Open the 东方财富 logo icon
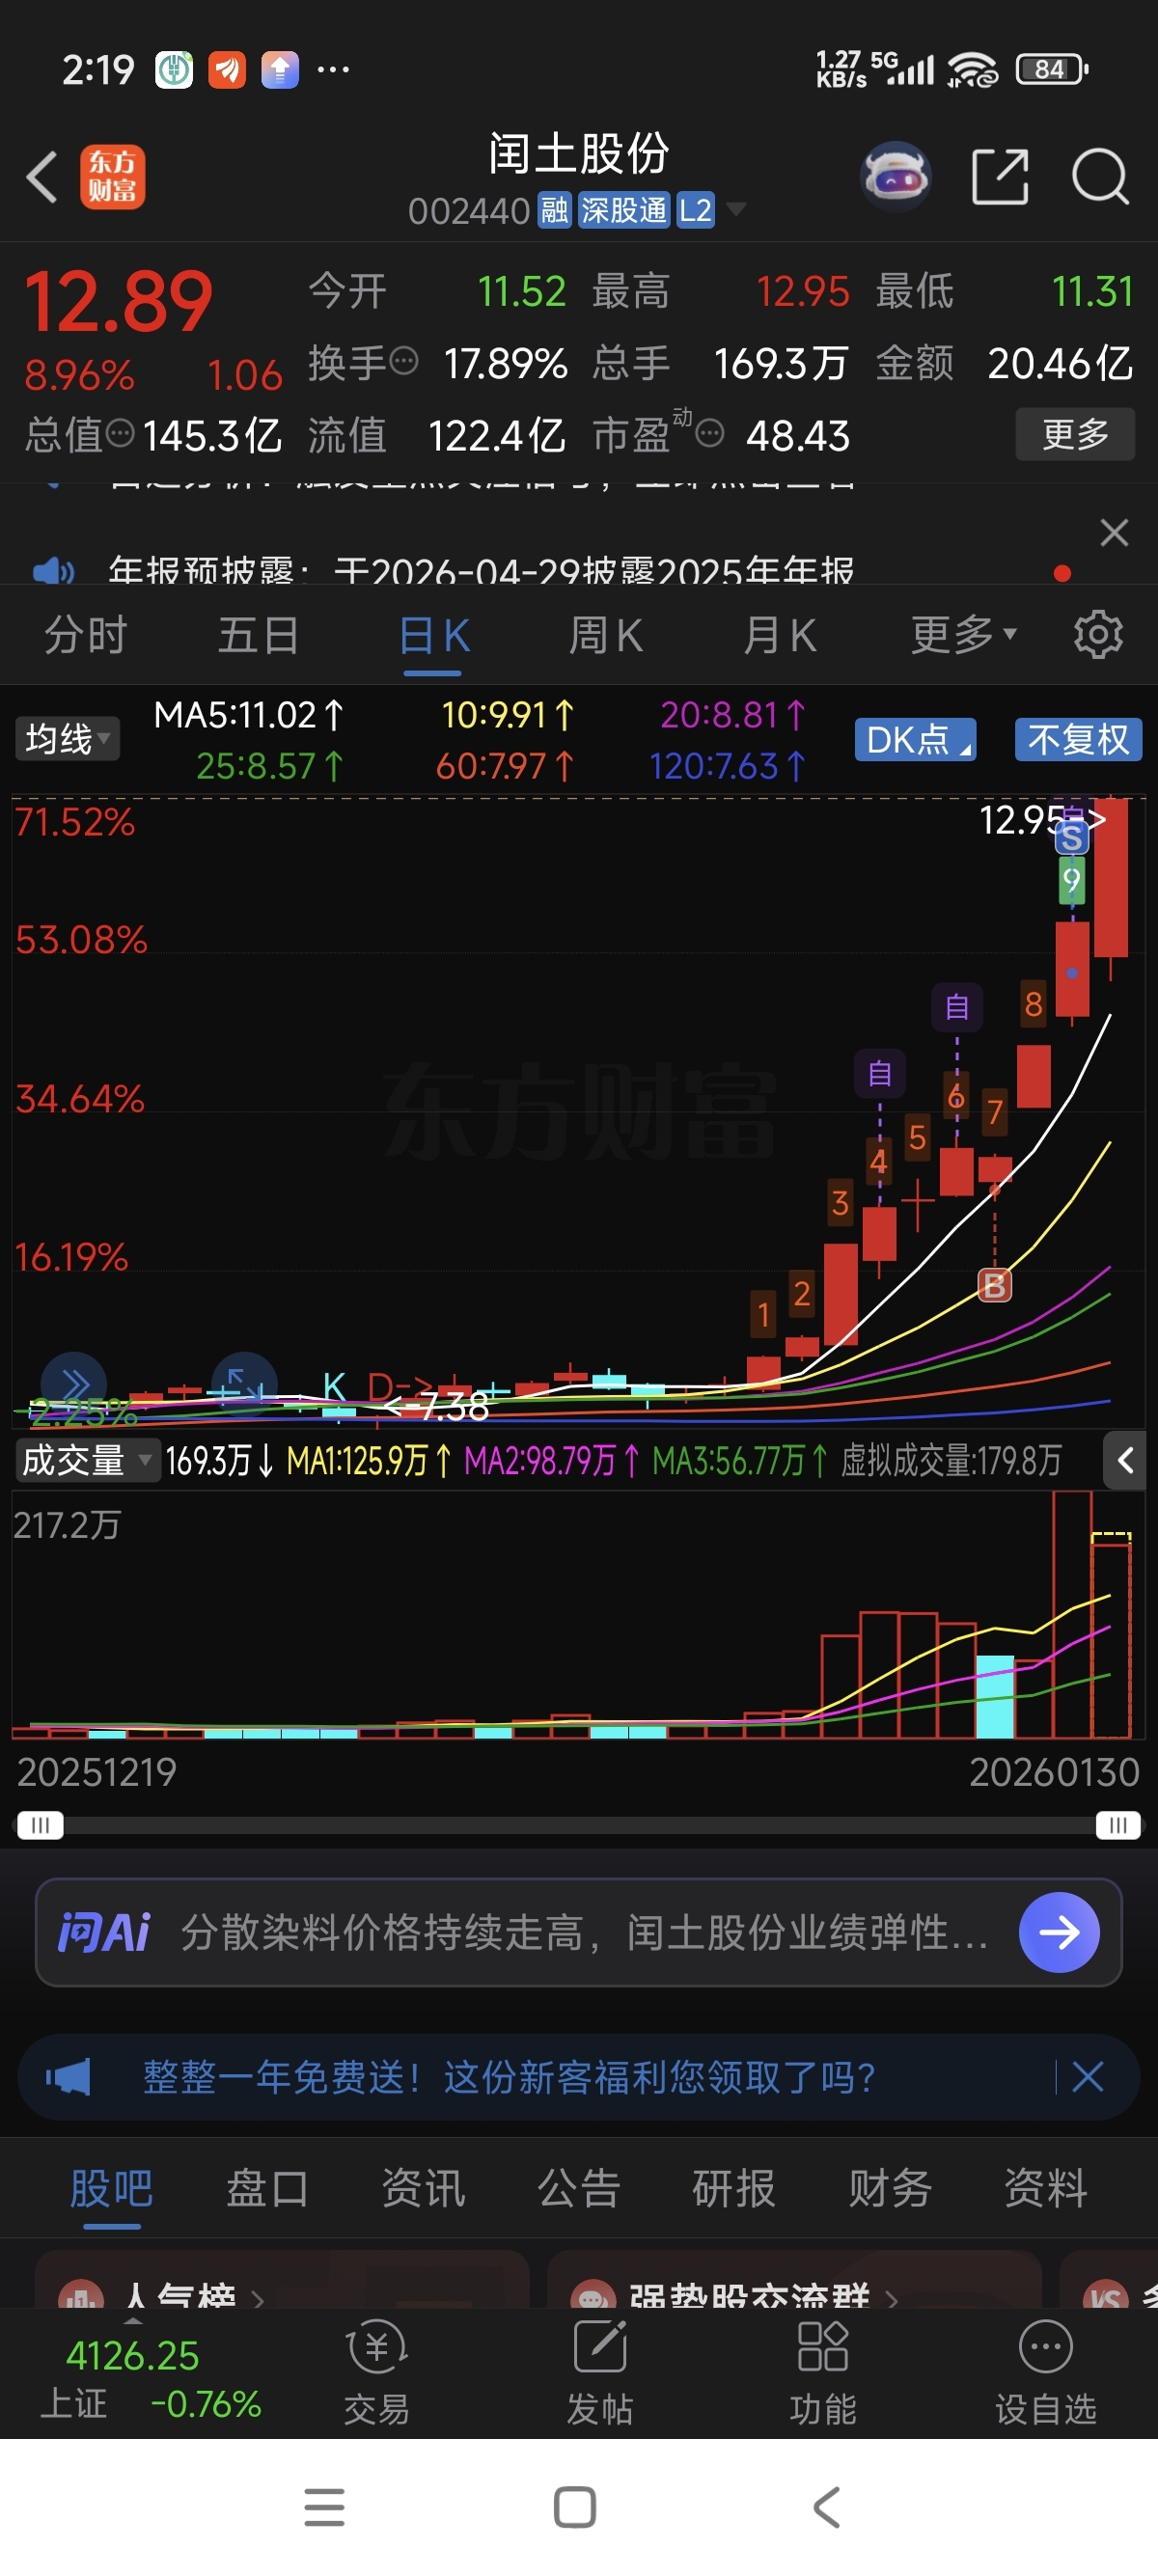Screen dimensions: 1158x2576 coord(113,177)
